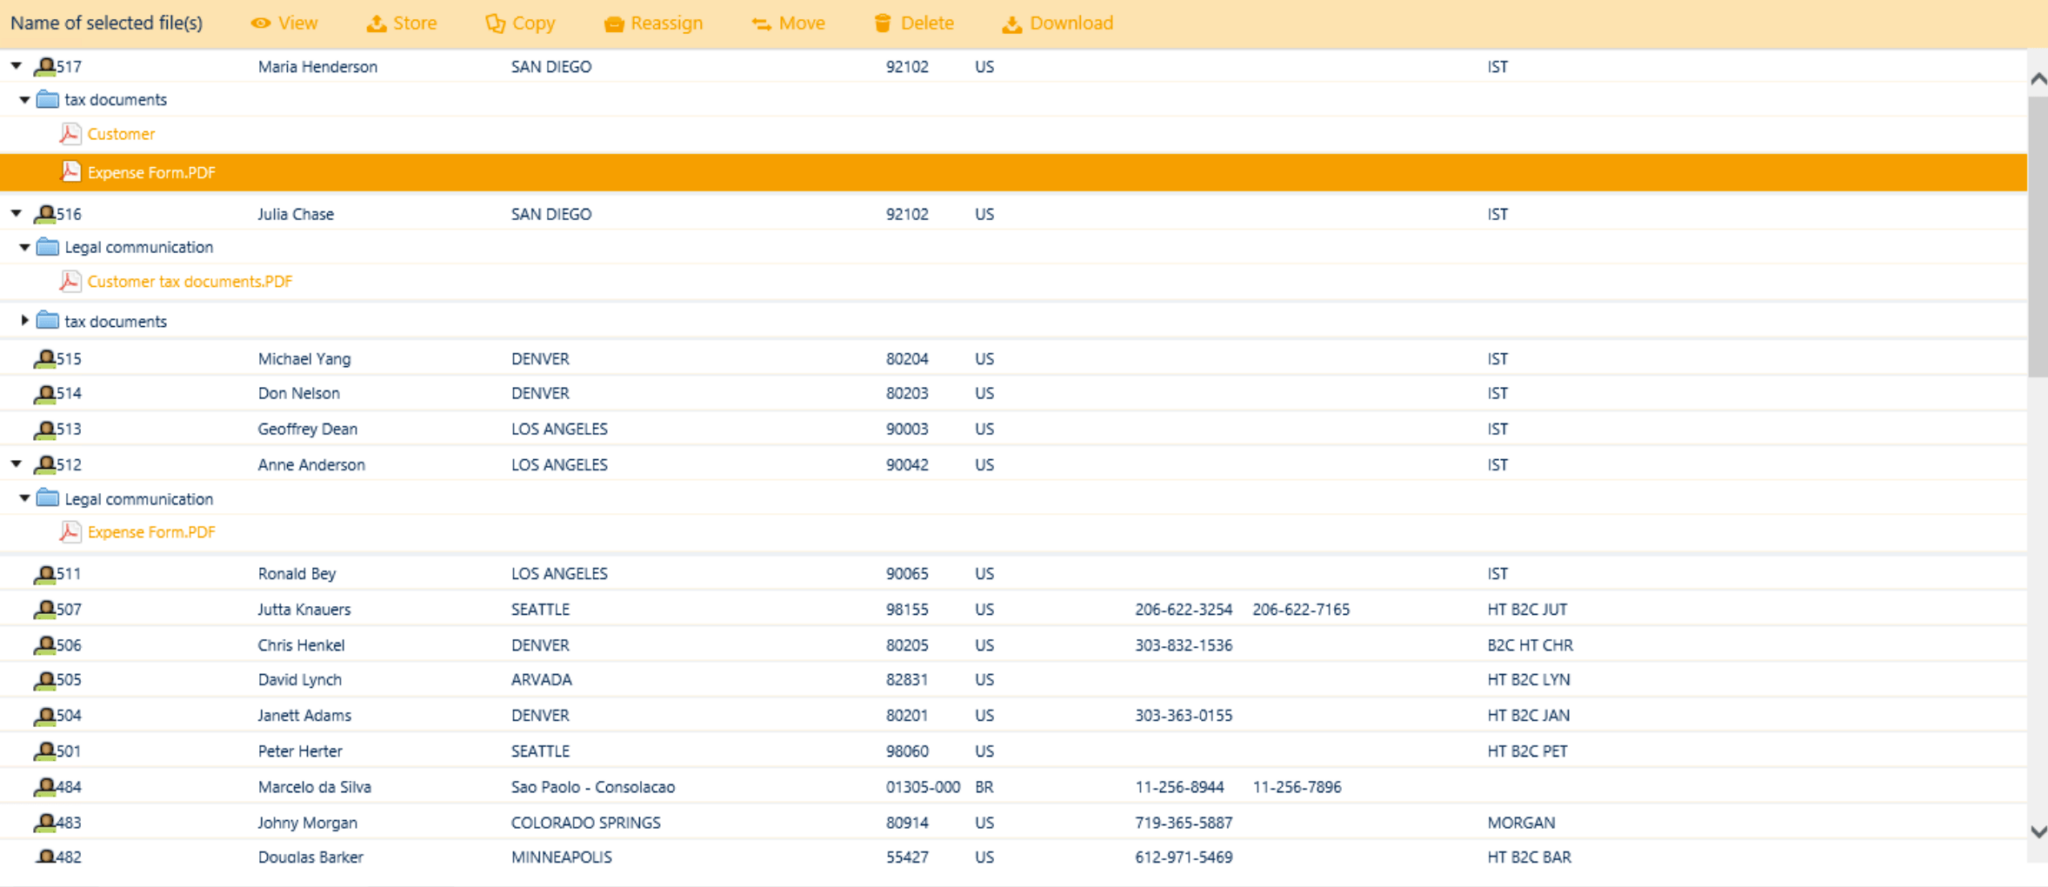Click the Download icon in toolbar
Screen dimensions: 2048x887
[x=1012, y=24]
